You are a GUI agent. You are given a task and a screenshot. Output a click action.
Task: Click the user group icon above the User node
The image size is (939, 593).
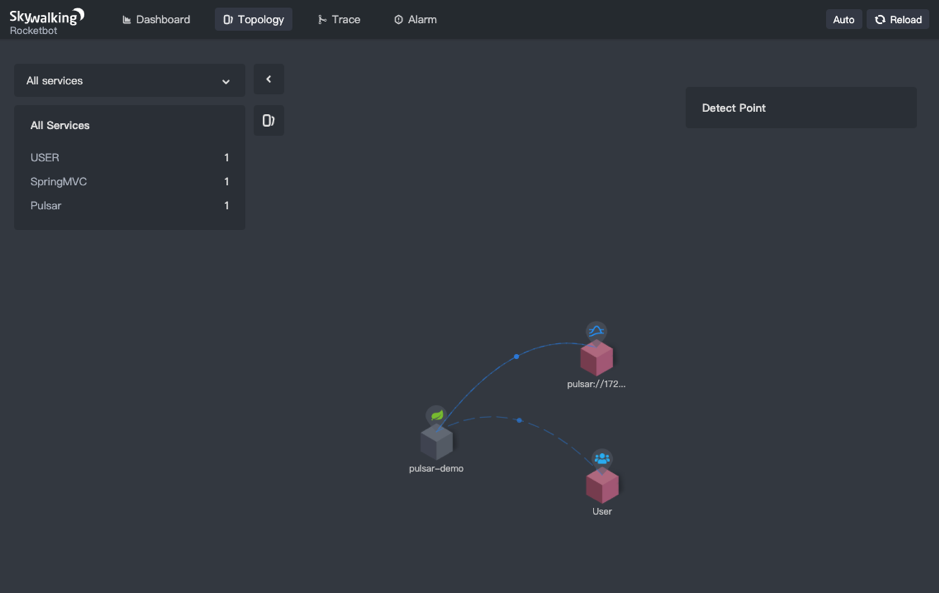(x=602, y=456)
